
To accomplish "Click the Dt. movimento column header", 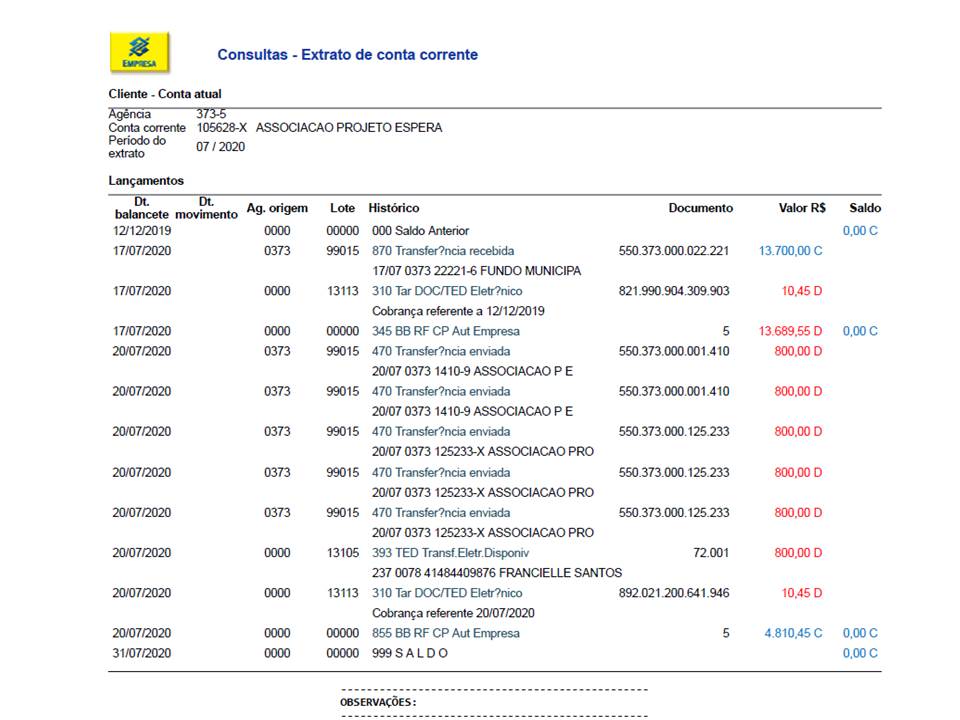I will 206,208.
